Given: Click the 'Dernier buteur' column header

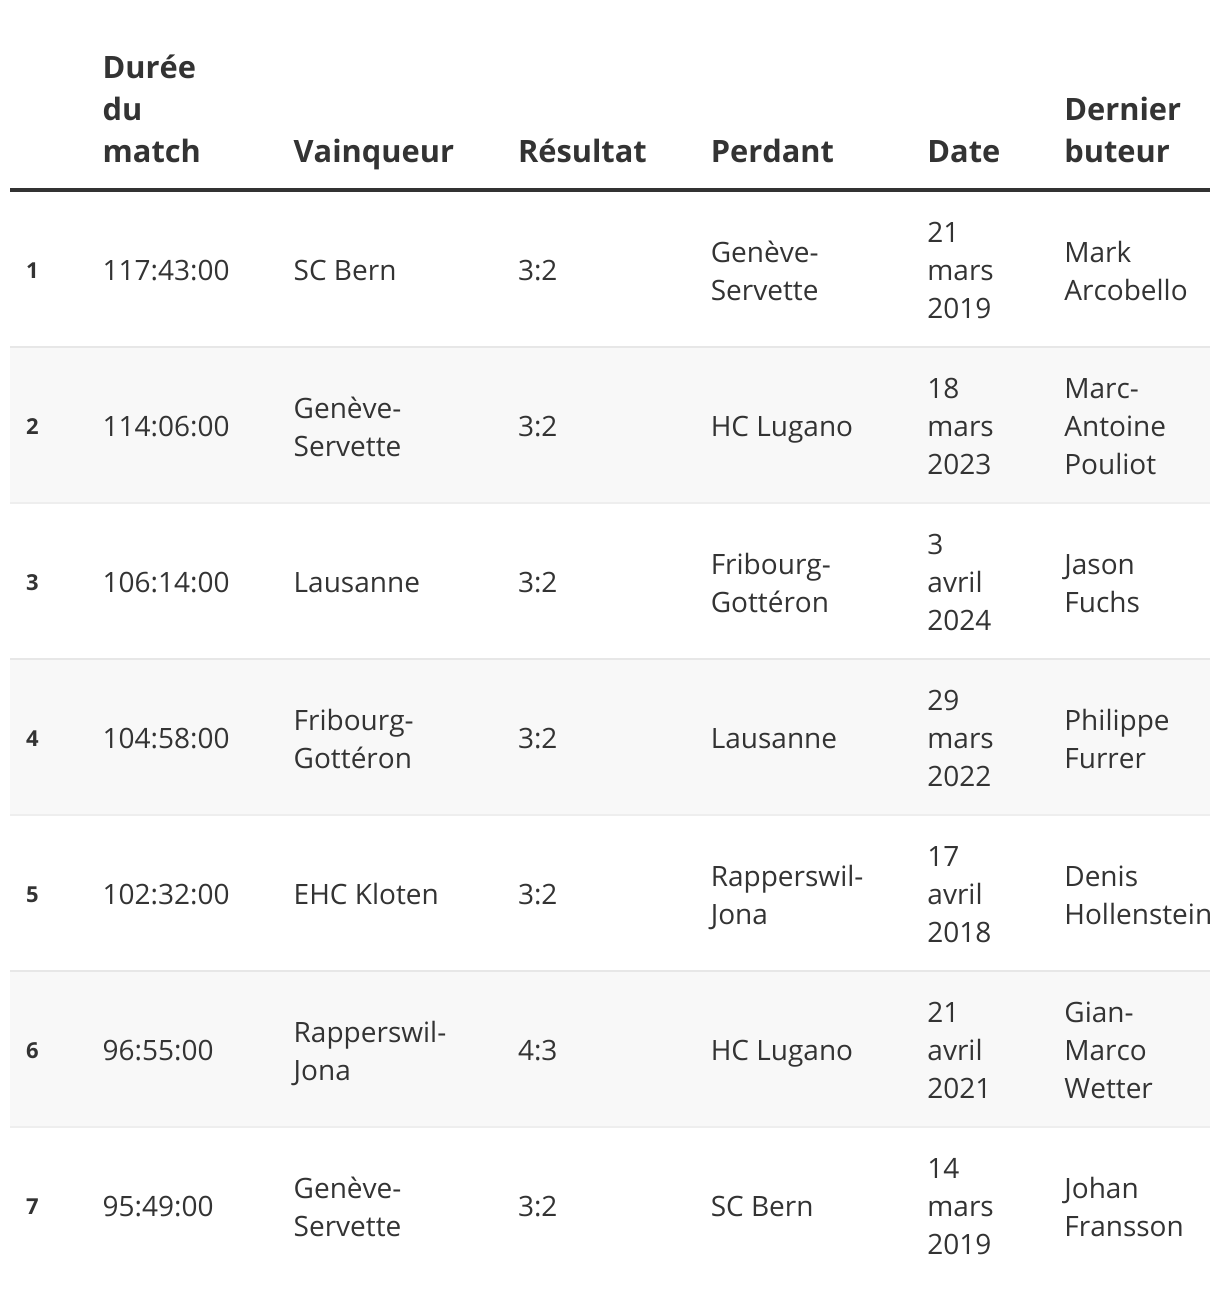Looking at the screenshot, I should coord(1122,130).
